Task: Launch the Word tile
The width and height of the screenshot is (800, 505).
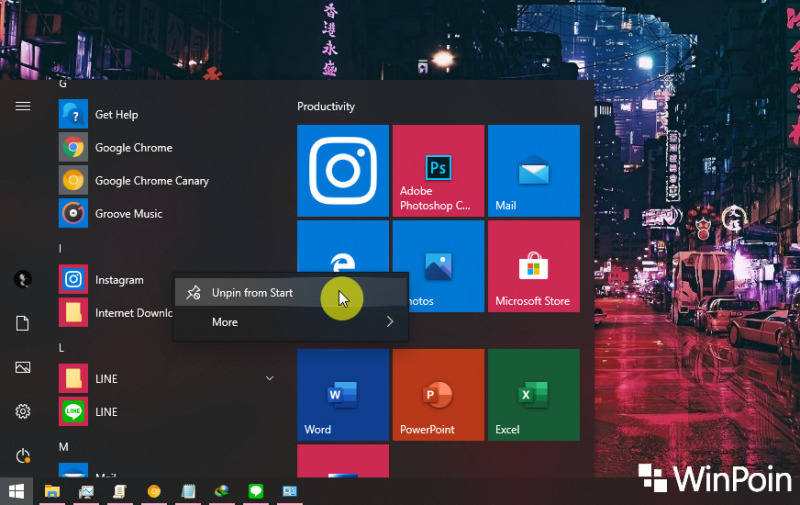Action: (343, 395)
